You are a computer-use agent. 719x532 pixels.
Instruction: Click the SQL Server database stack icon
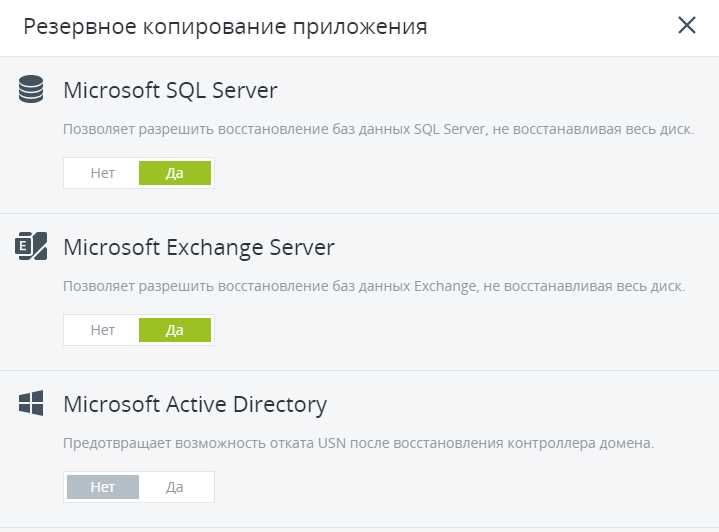pyautogui.click(x=32, y=91)
